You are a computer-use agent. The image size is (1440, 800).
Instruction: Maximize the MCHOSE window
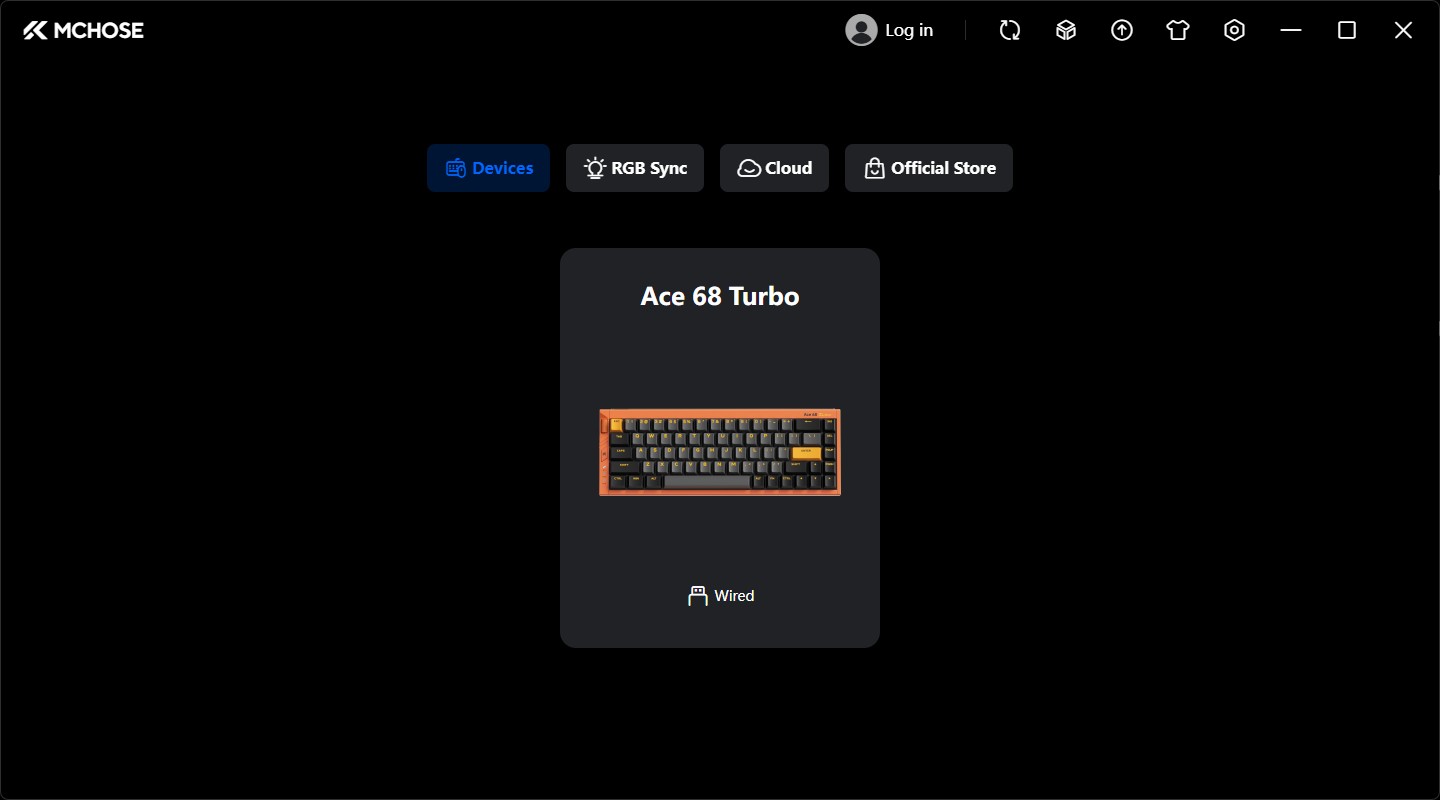pos(1347,30)
